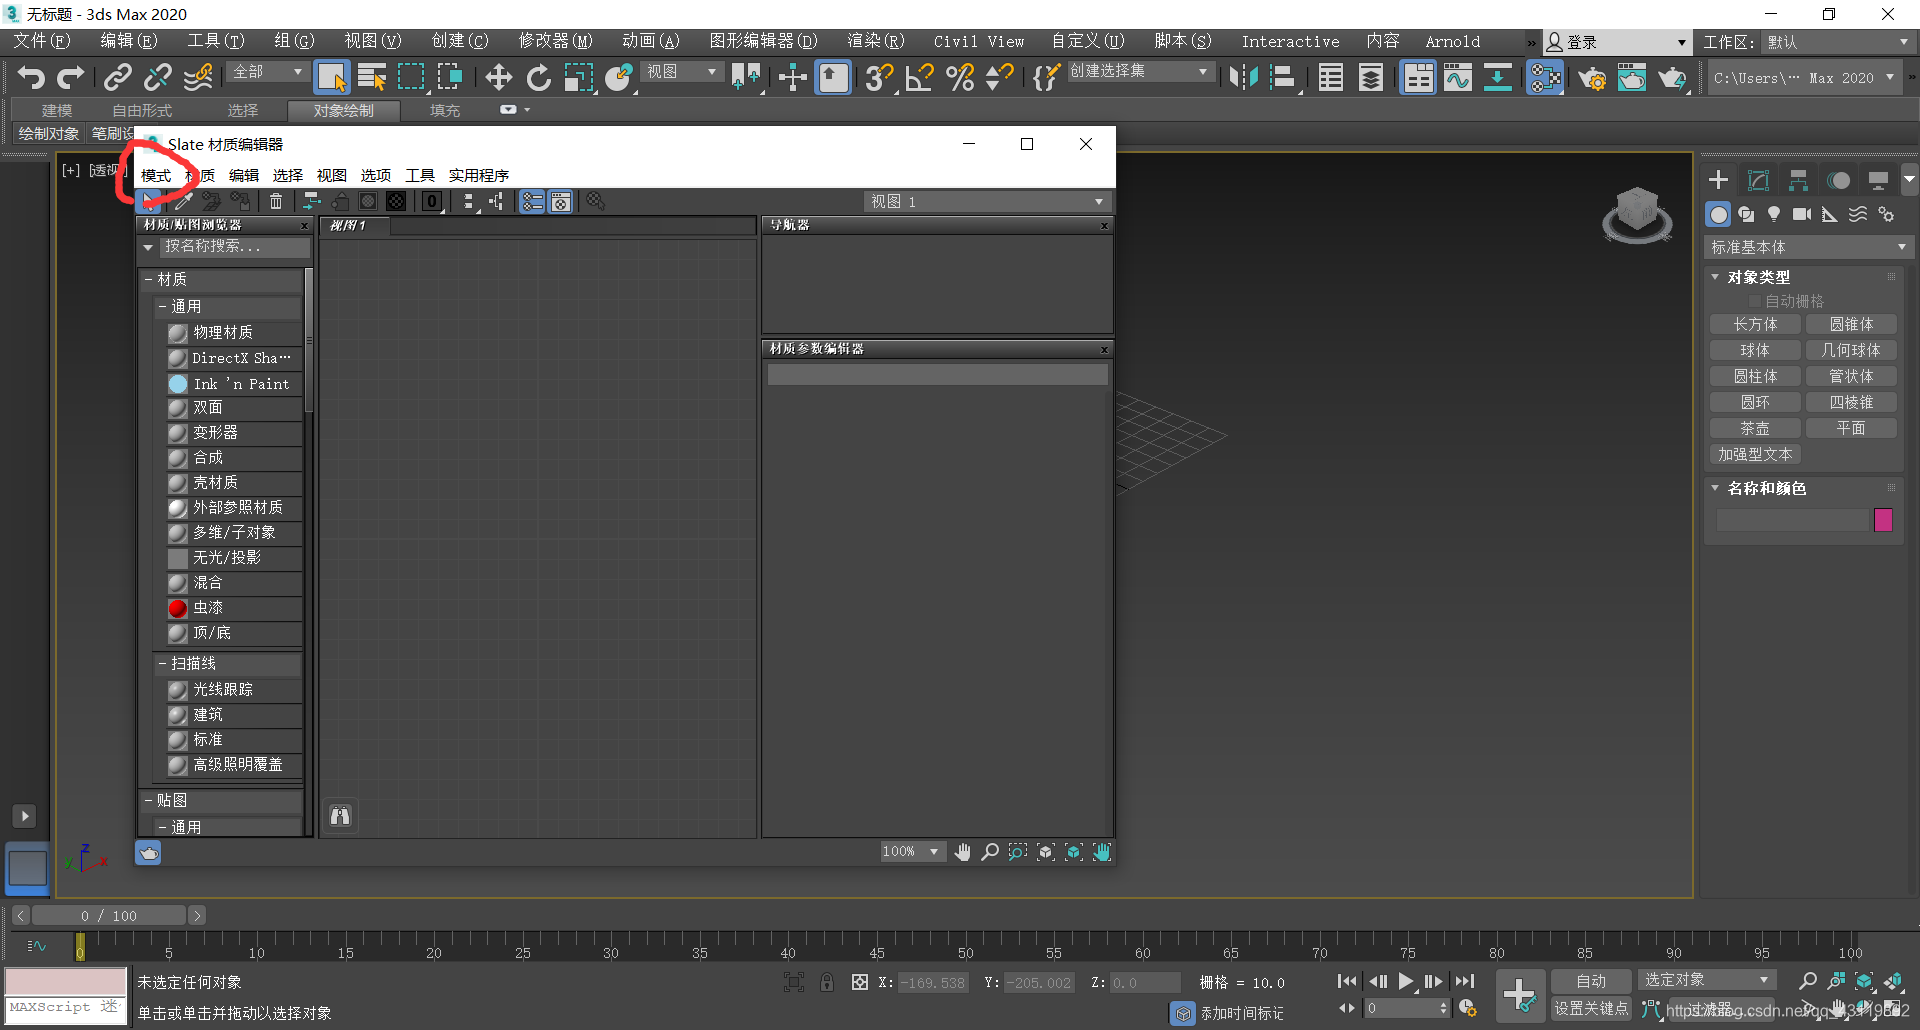Toggle Window/Crossing selection icon
Image resolution: width=1920 pixels, height=1030 pixels.
pyautogui.click(x=450, y=77)
